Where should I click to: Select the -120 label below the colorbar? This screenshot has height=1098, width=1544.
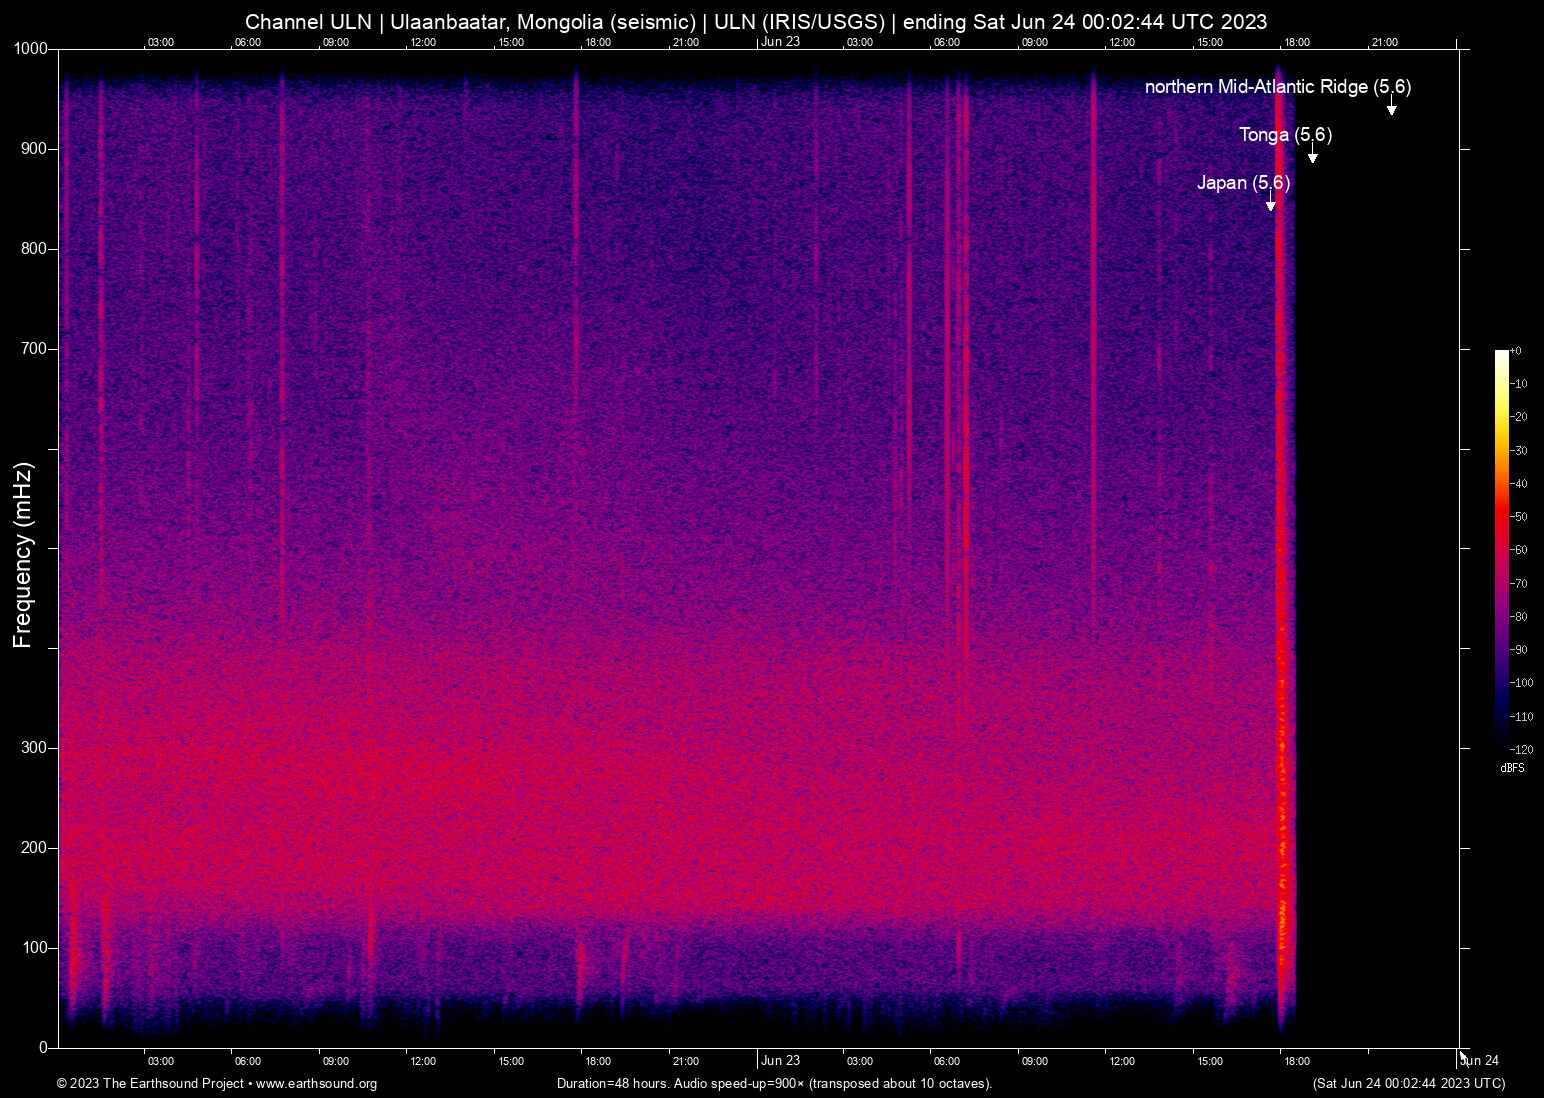pos(1521,749)
